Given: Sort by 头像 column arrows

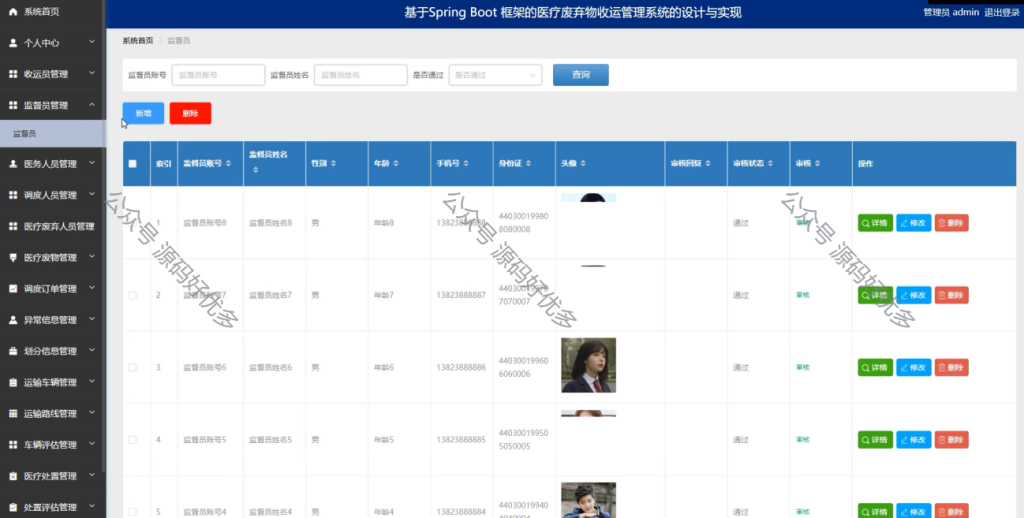Looking at the screenshot, I should click(x=583, y=163).
